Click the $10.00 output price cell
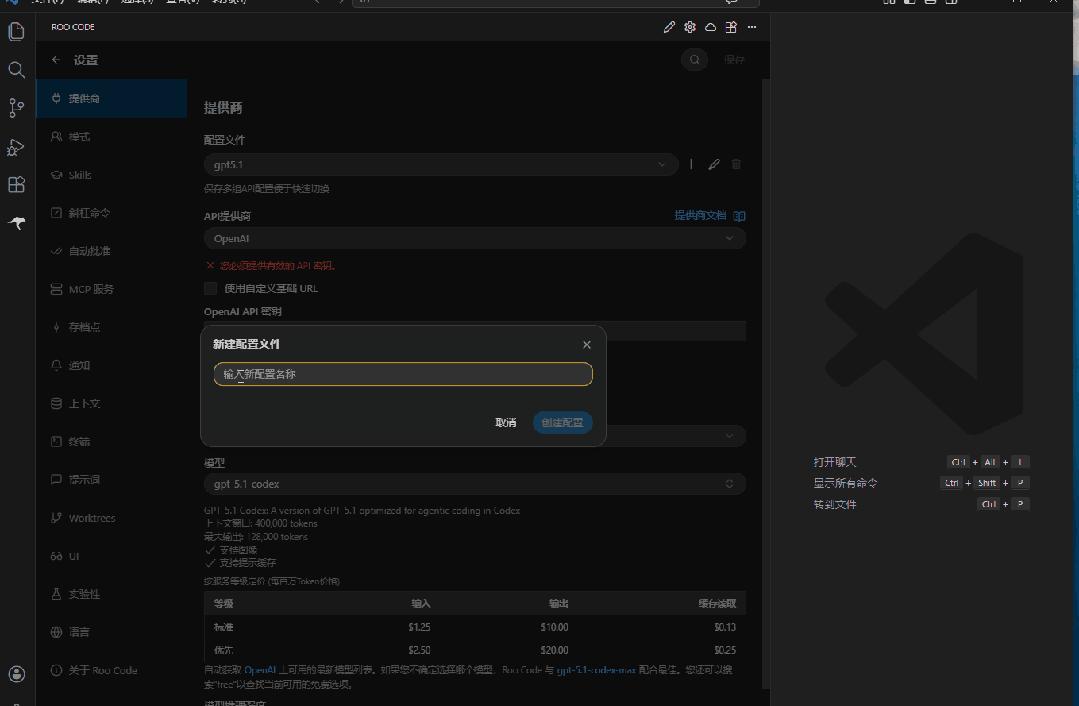1079x706 pixels. point(554,628)
